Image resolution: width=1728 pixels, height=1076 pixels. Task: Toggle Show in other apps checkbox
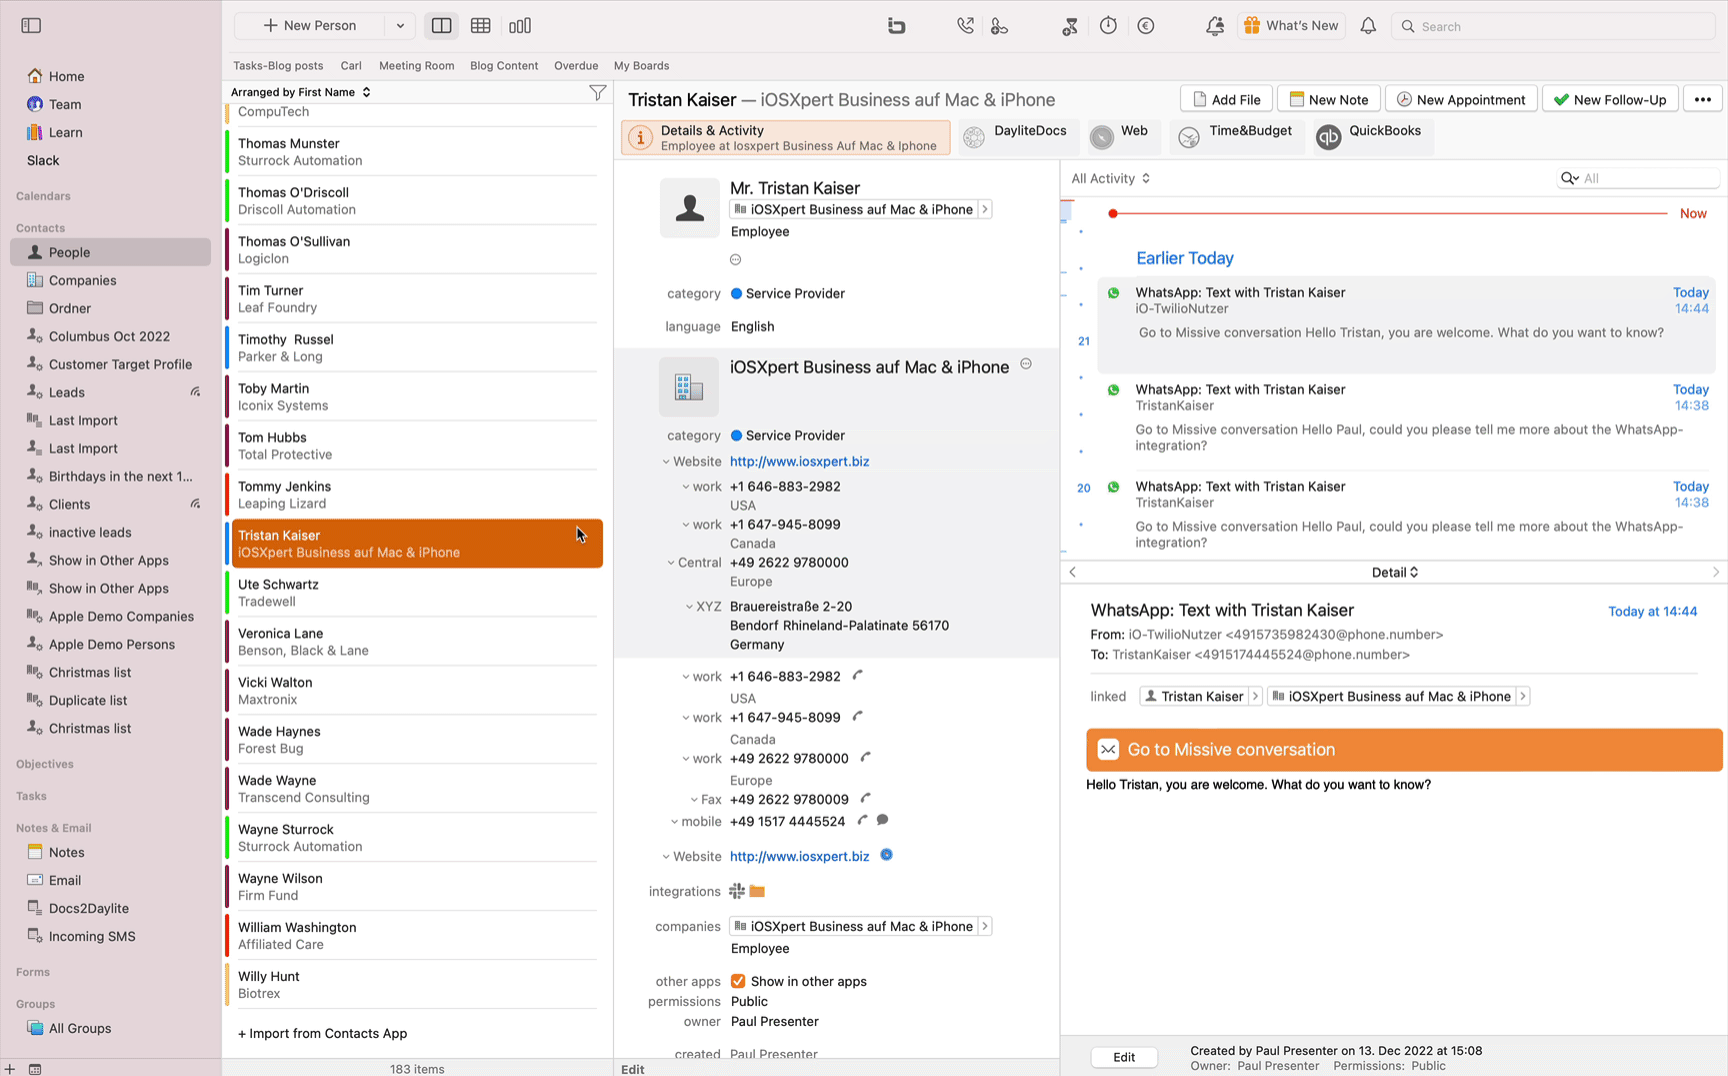click(738, 981)
